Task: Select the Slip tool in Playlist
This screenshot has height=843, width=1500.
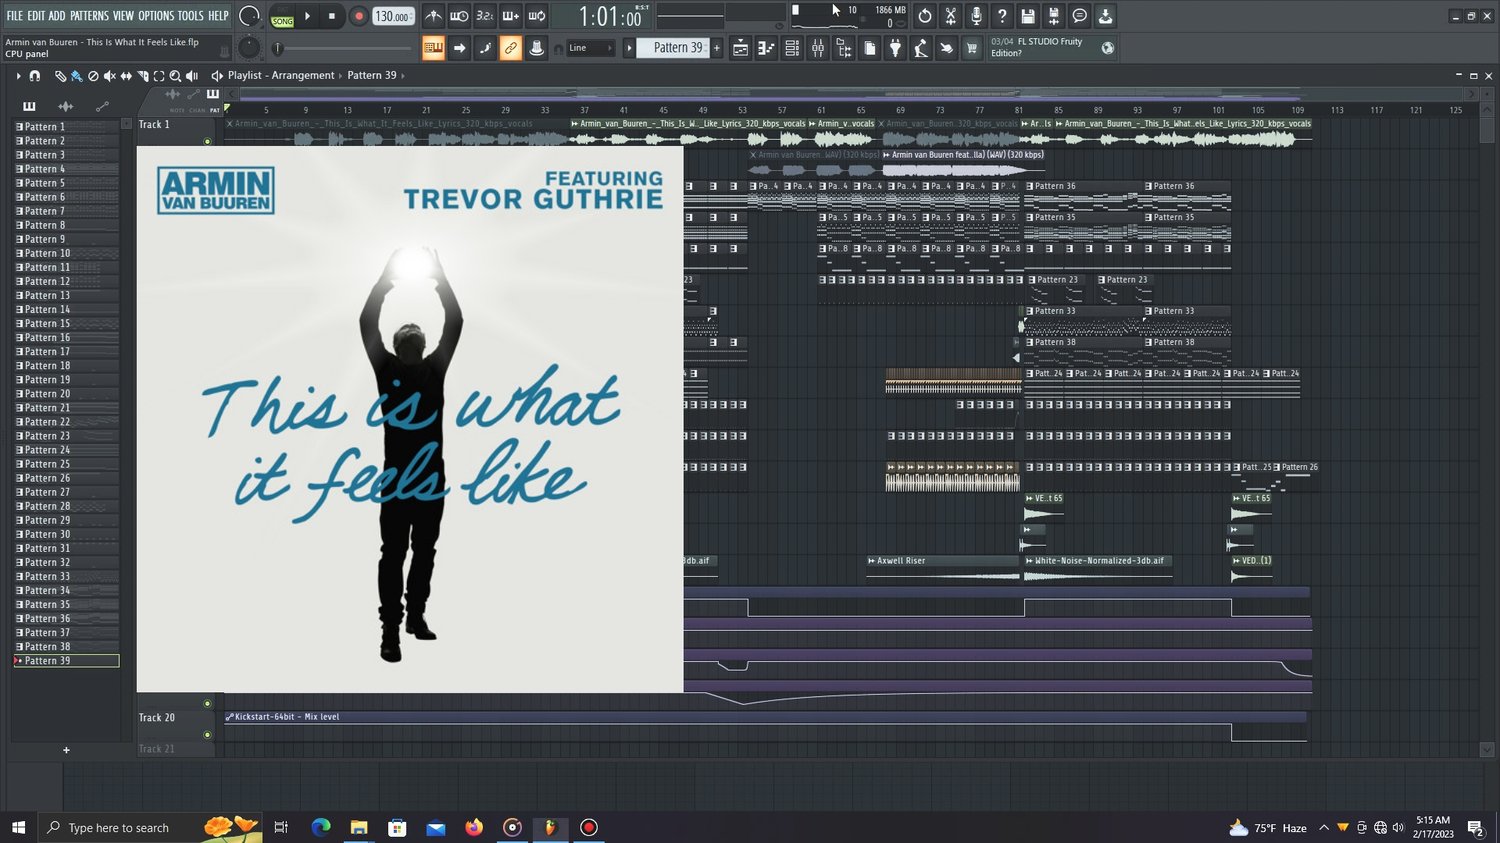Action: 126,76
